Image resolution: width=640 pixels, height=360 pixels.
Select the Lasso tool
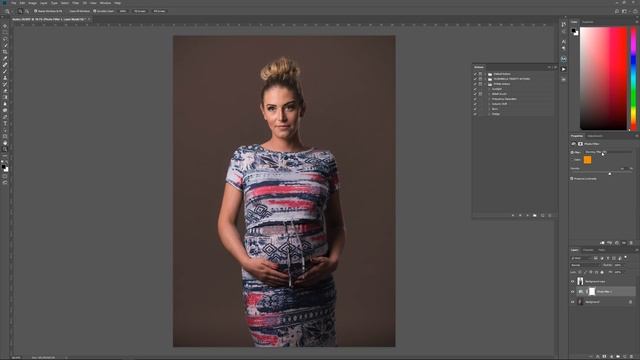pyautogui.click(x=5, y=39)
